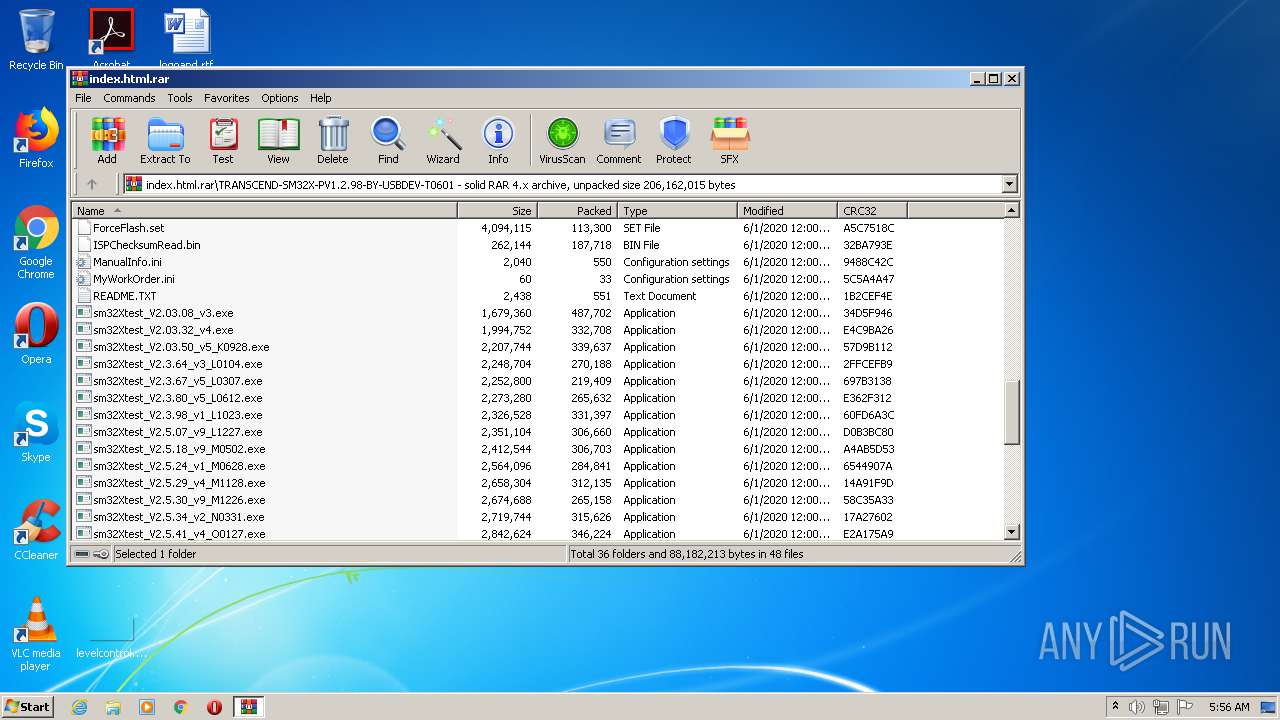Click file list scrollbar thumb
Screen dimensions: 1280x720
[x=1011, y=412]
